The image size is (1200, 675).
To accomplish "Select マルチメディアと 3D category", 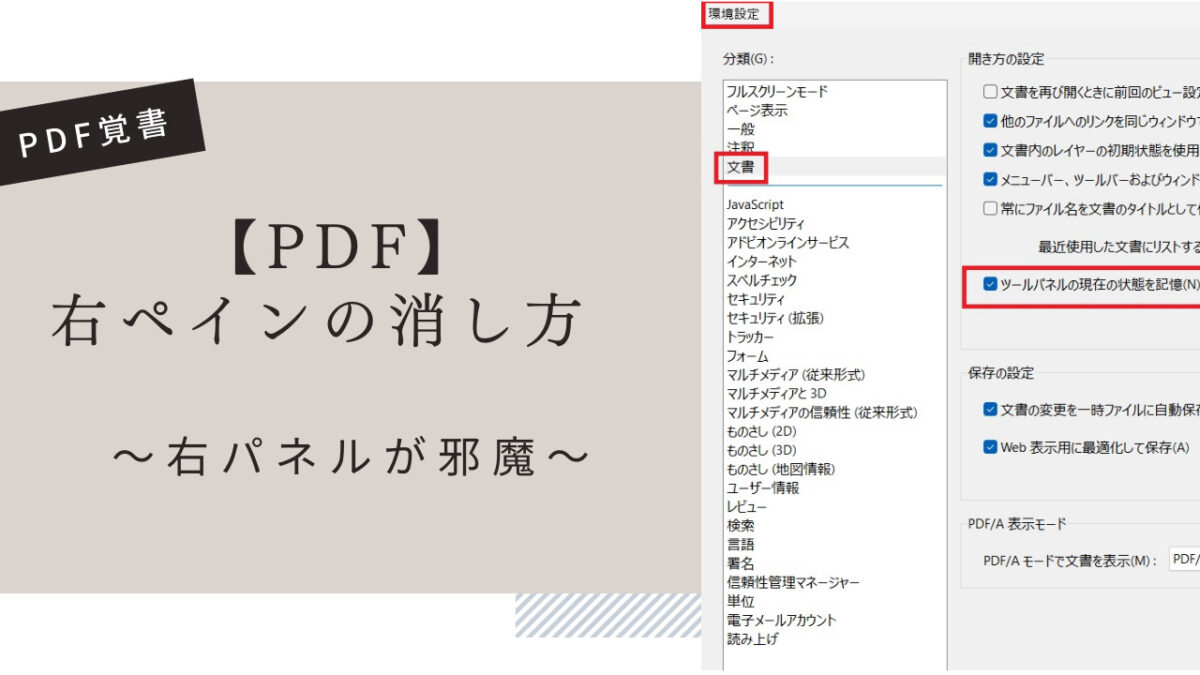I will pyautogui.click(x=776, y=393).
